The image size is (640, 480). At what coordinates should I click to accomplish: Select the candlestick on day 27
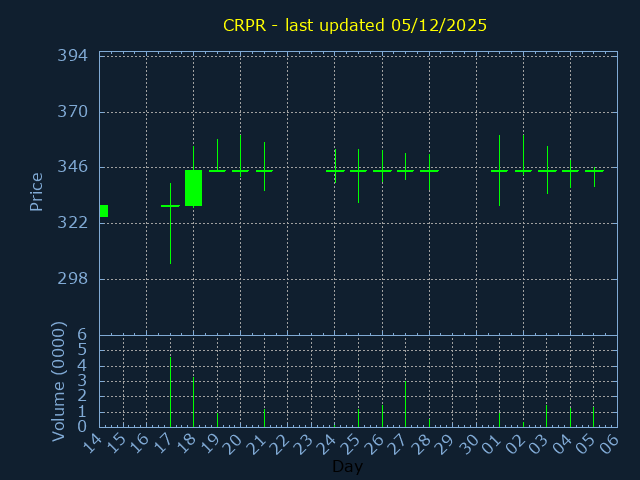(x=405, y=167)
